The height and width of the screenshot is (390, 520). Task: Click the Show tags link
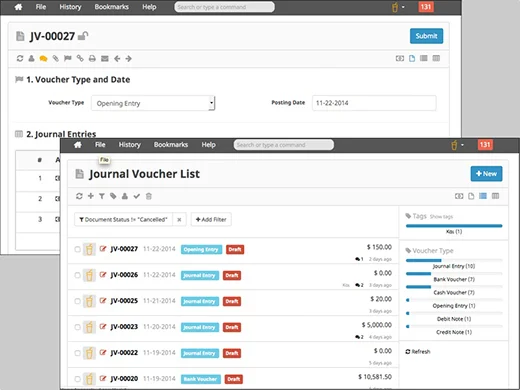[441, 217]
